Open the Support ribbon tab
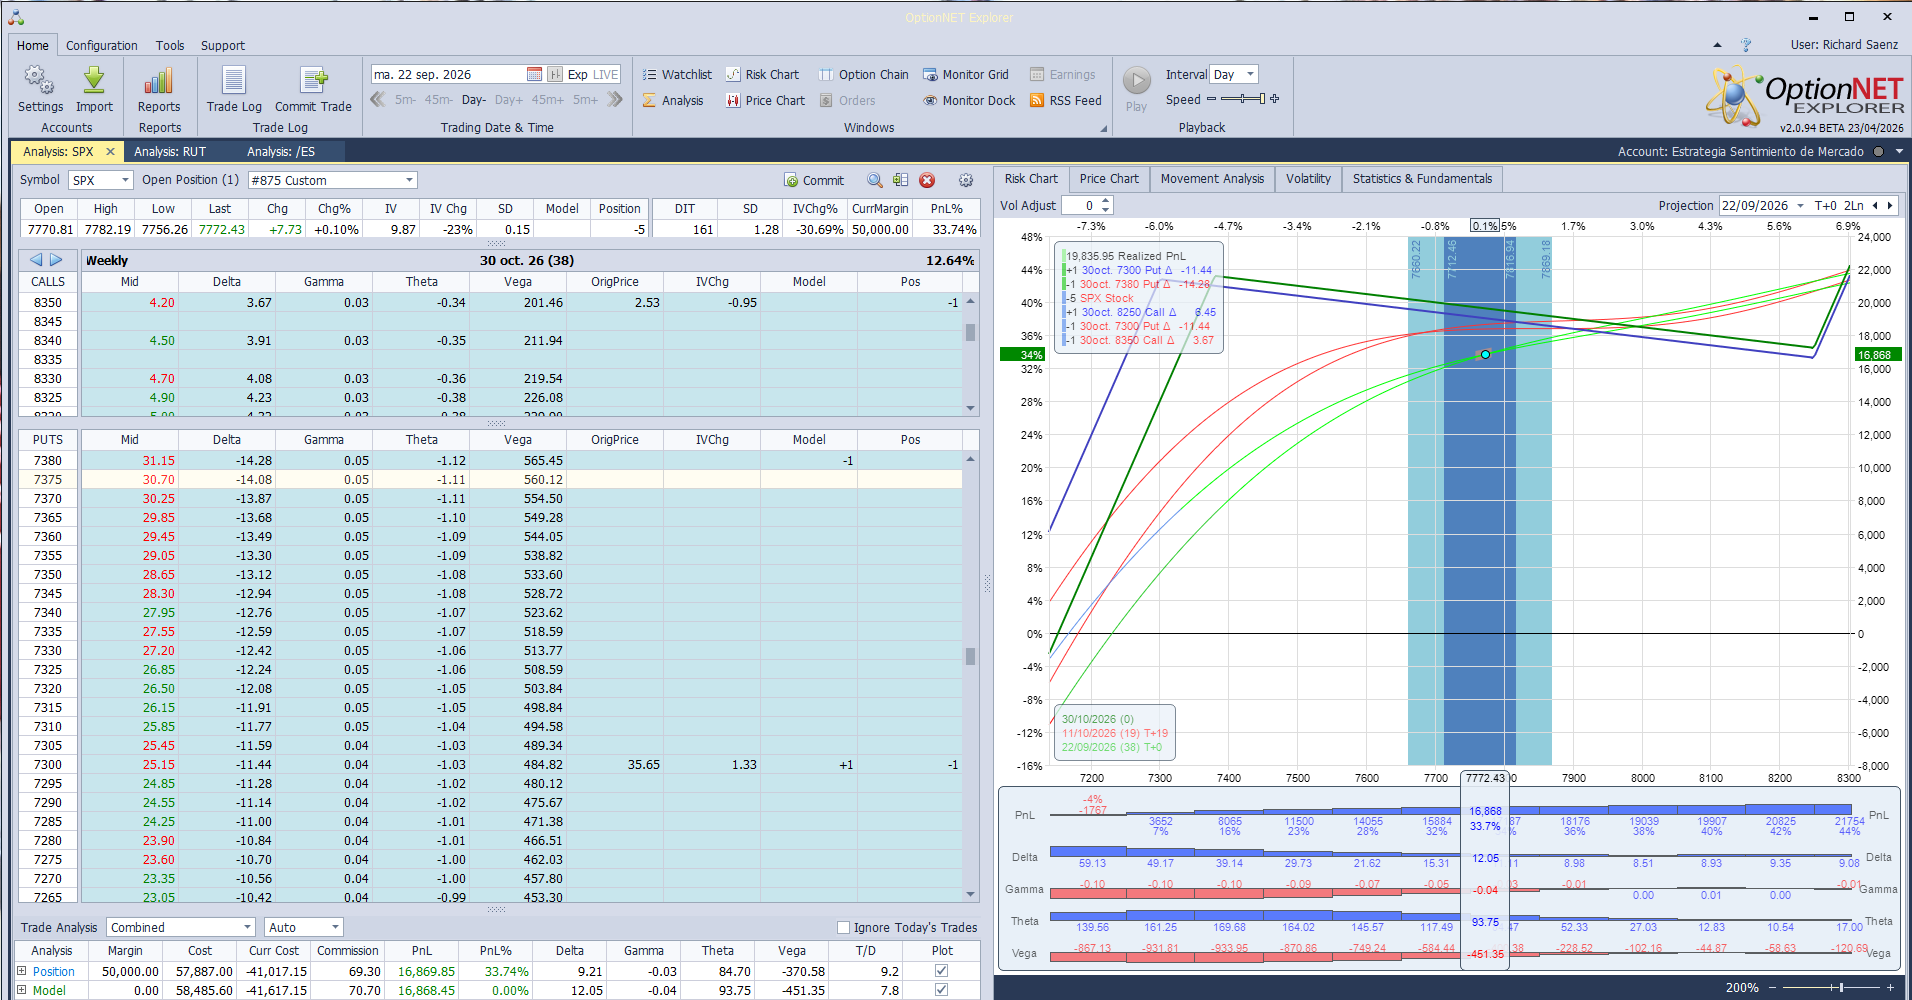The image size is (1912, 1000). [223, 45]
